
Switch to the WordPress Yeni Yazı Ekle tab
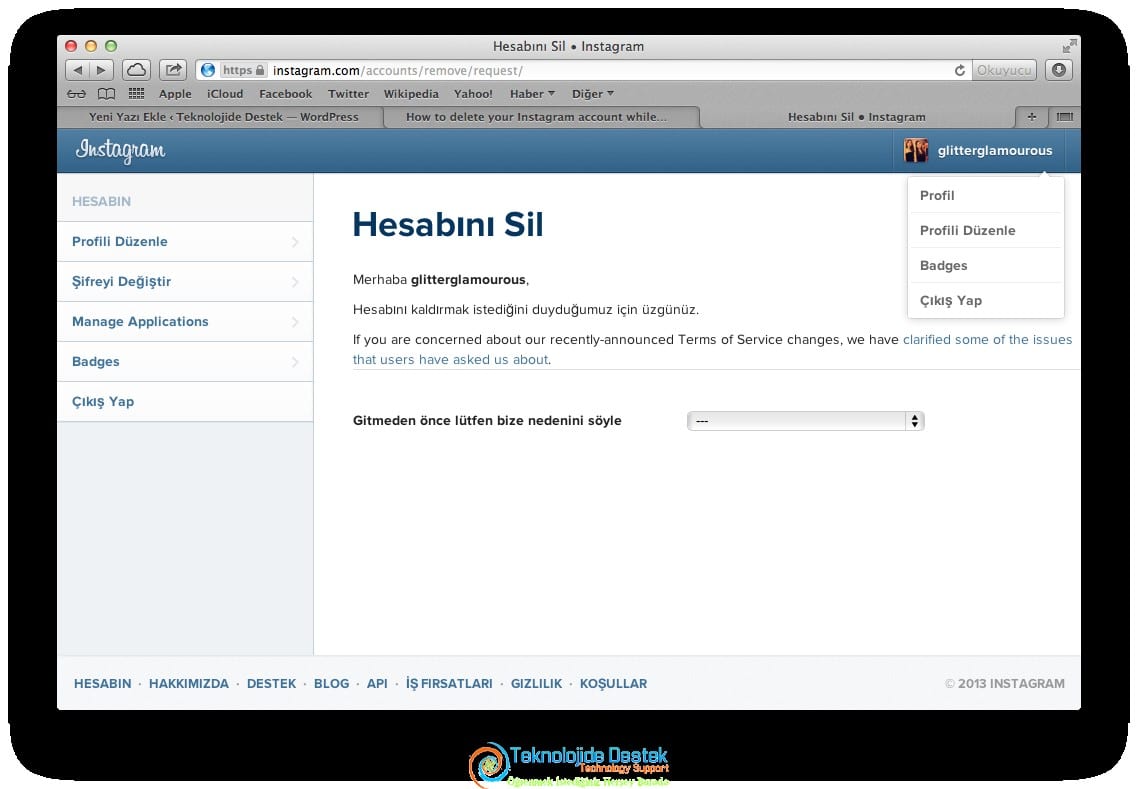click(223, 117)
